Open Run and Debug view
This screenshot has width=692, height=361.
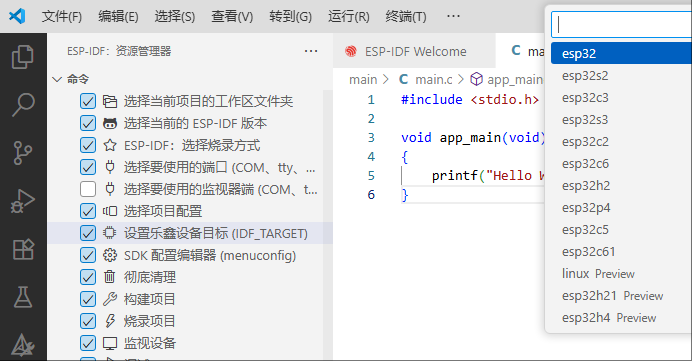point(23,201)
